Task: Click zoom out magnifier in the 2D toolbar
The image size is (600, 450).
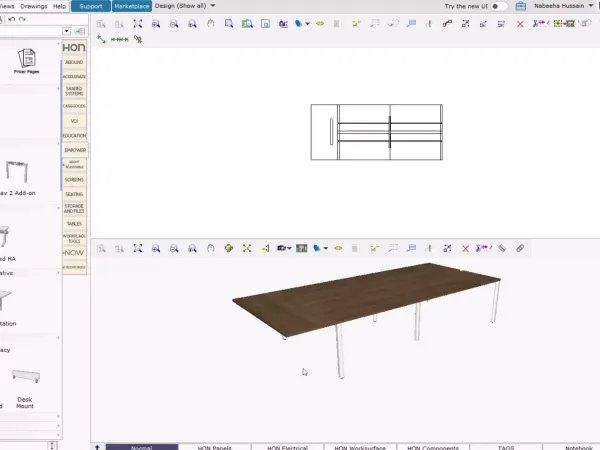Action: pyautogui.click(x=174, y=24)
